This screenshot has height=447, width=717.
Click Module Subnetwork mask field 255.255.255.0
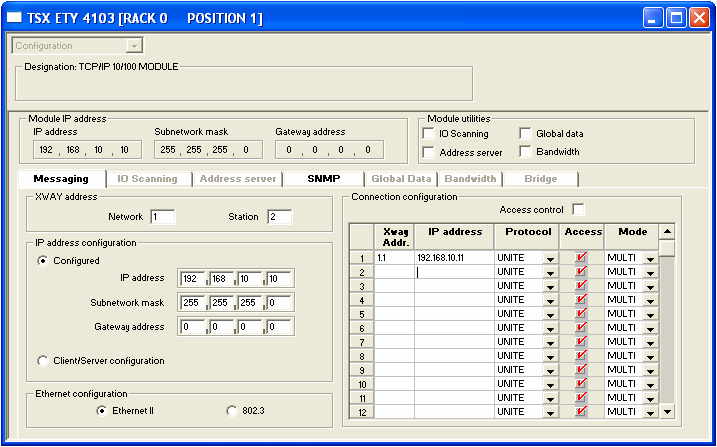209,150
